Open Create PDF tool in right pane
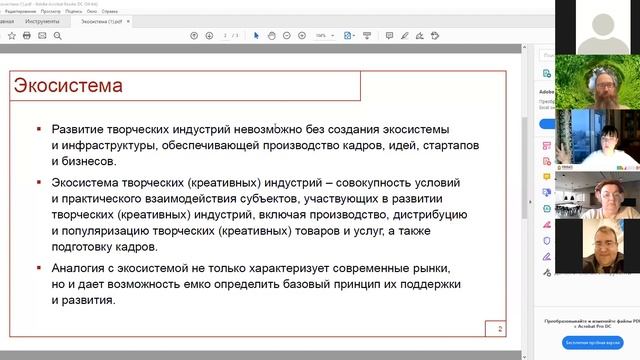The image size is (640, 360). point(547,161)
